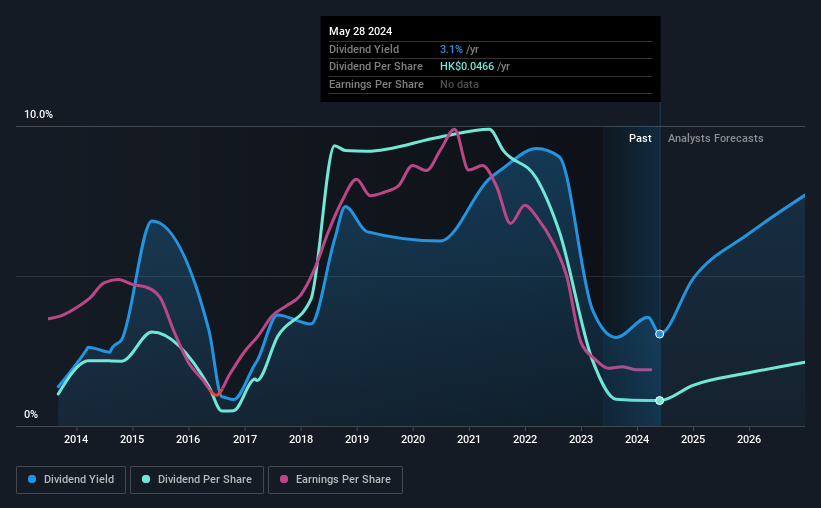Screen dimensions: 821x508
Task: Select the 2020 x-axis label
Action: click(413, 439)
